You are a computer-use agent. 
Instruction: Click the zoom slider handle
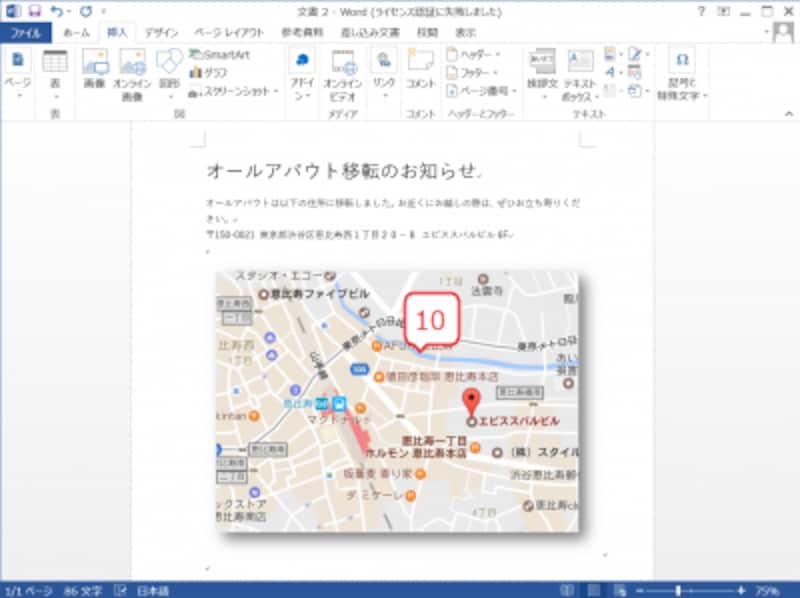tap(678, 590)
